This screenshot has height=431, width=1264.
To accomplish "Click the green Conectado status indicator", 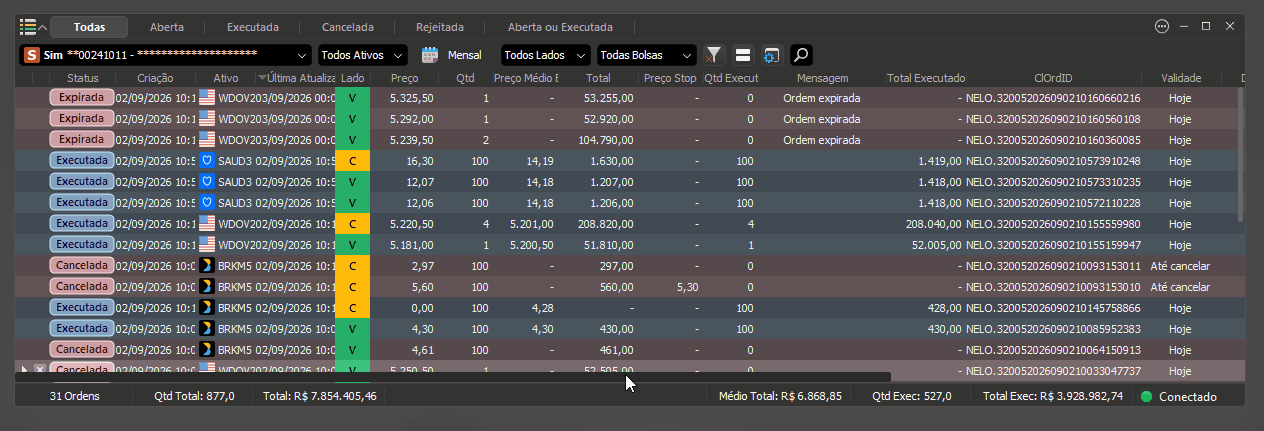I will pos(1147,396).
